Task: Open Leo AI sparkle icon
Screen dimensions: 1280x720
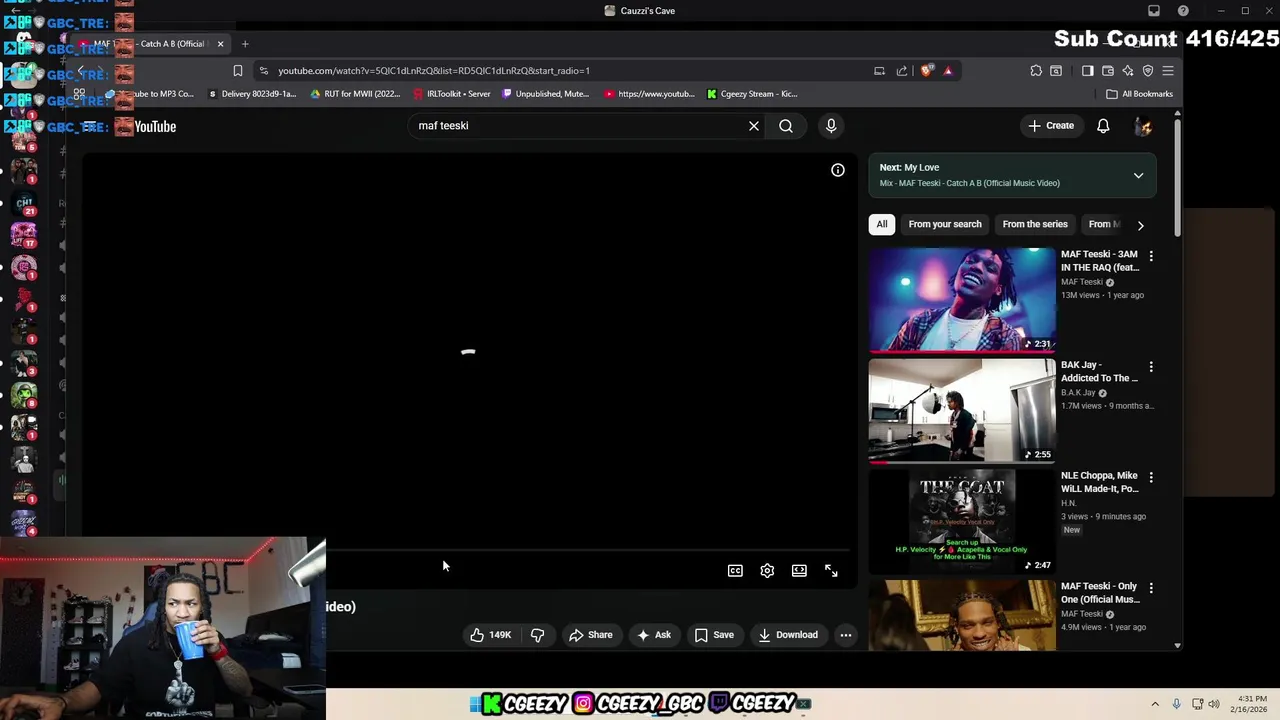Action: pos(1128,71)
